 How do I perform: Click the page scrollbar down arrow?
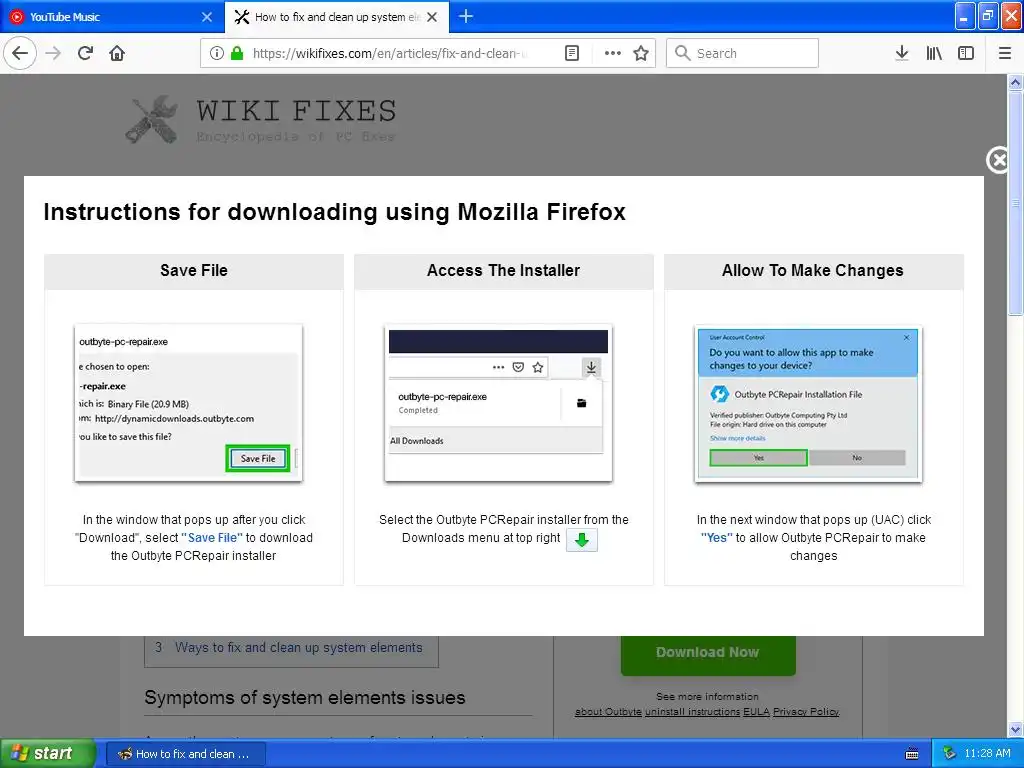[1015, 729]
